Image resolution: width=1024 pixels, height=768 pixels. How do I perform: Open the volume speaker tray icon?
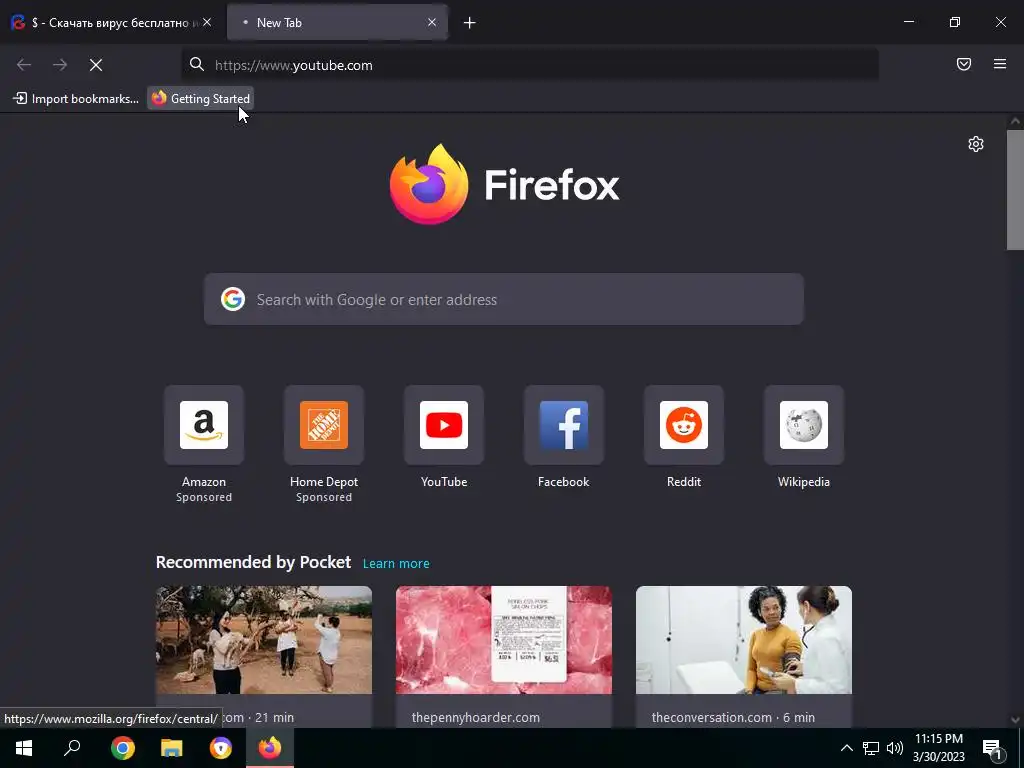(x=895, y=748)
